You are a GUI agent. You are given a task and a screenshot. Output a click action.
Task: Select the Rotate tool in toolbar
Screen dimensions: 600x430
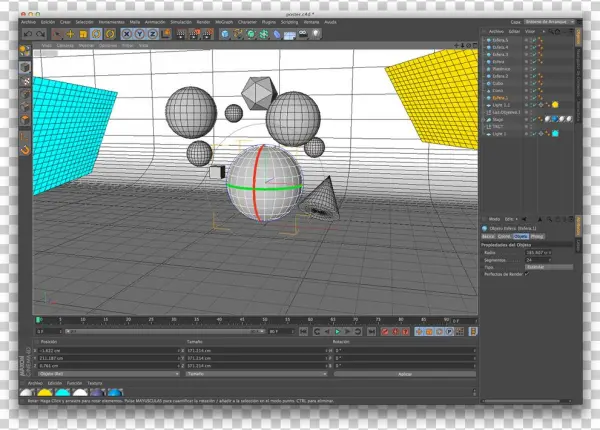pos(95,34)
